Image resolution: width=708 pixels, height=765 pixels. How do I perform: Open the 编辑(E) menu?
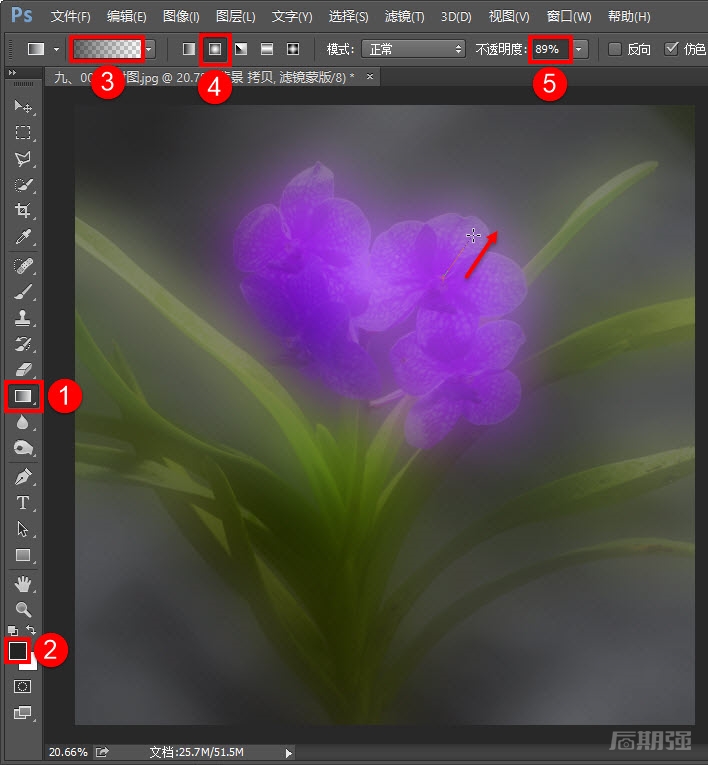click(126, 17)
